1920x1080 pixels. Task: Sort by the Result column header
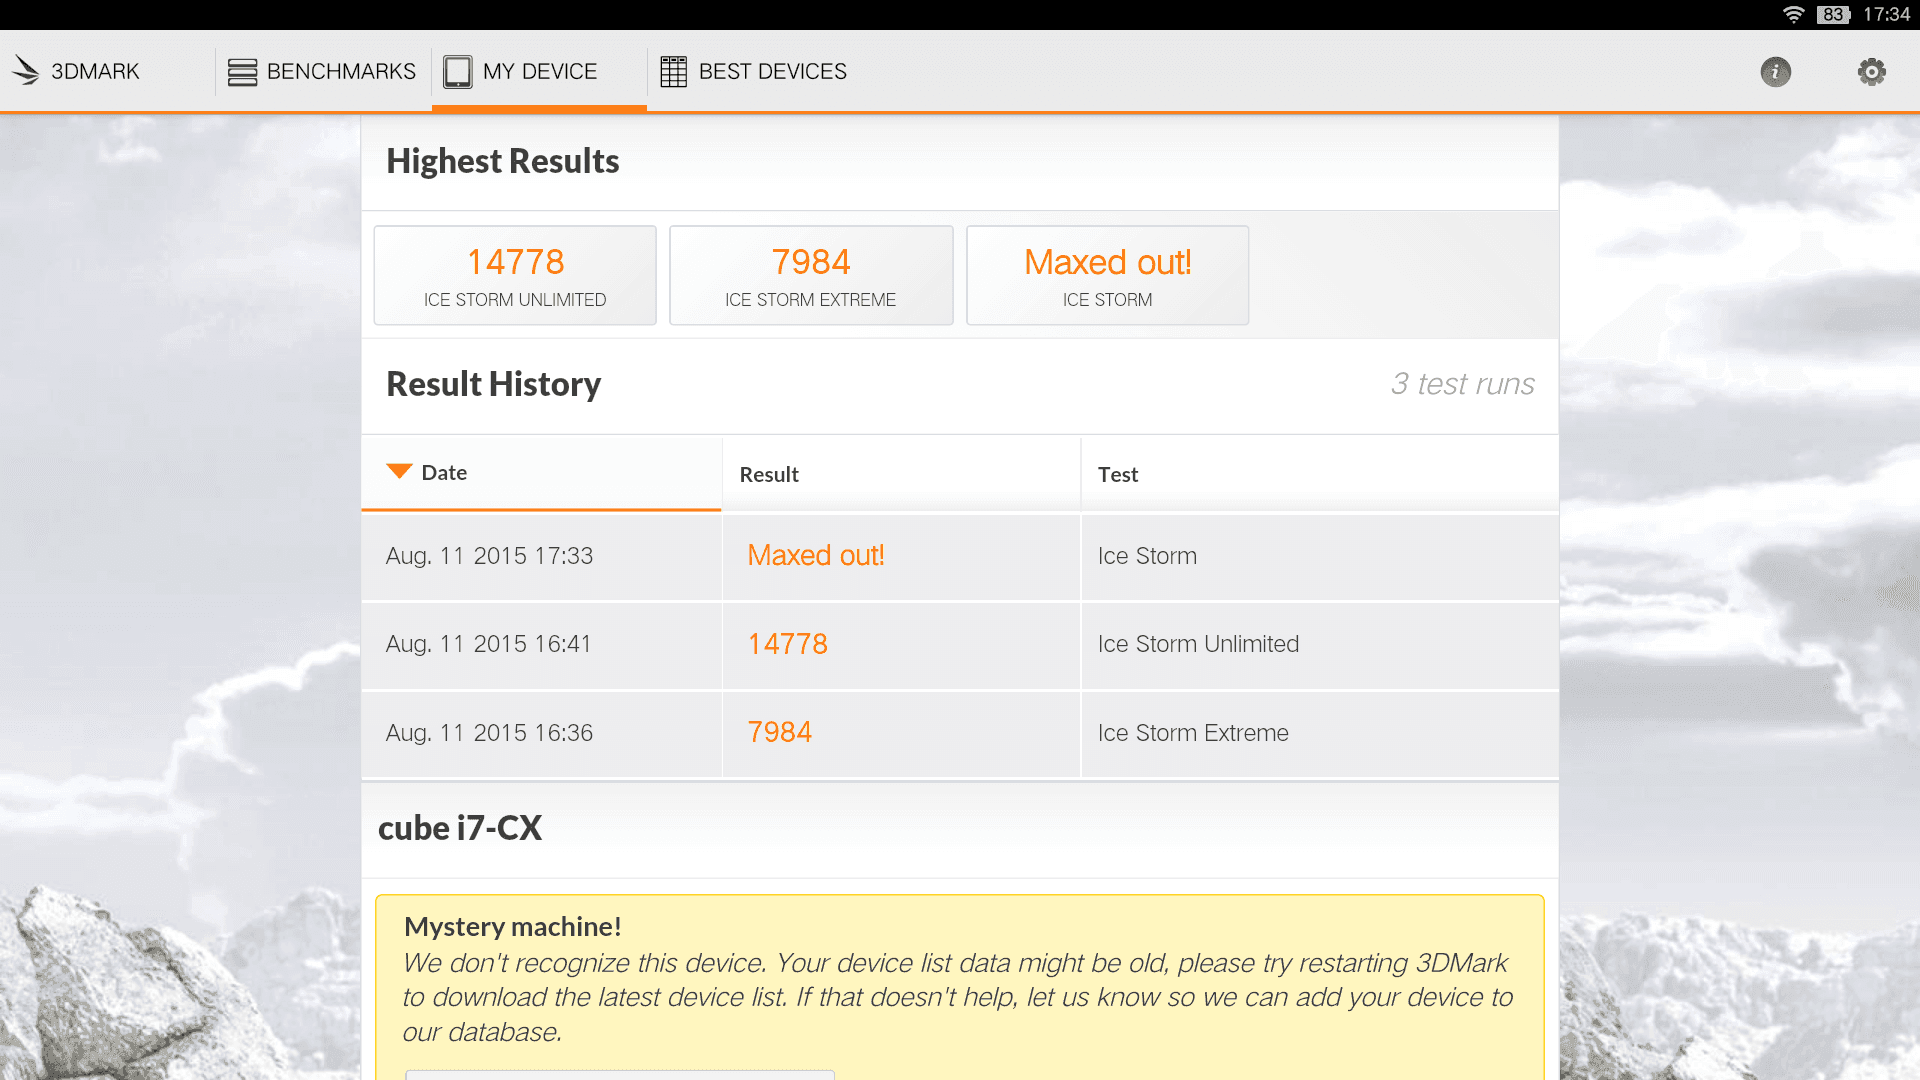click(901, 474)
